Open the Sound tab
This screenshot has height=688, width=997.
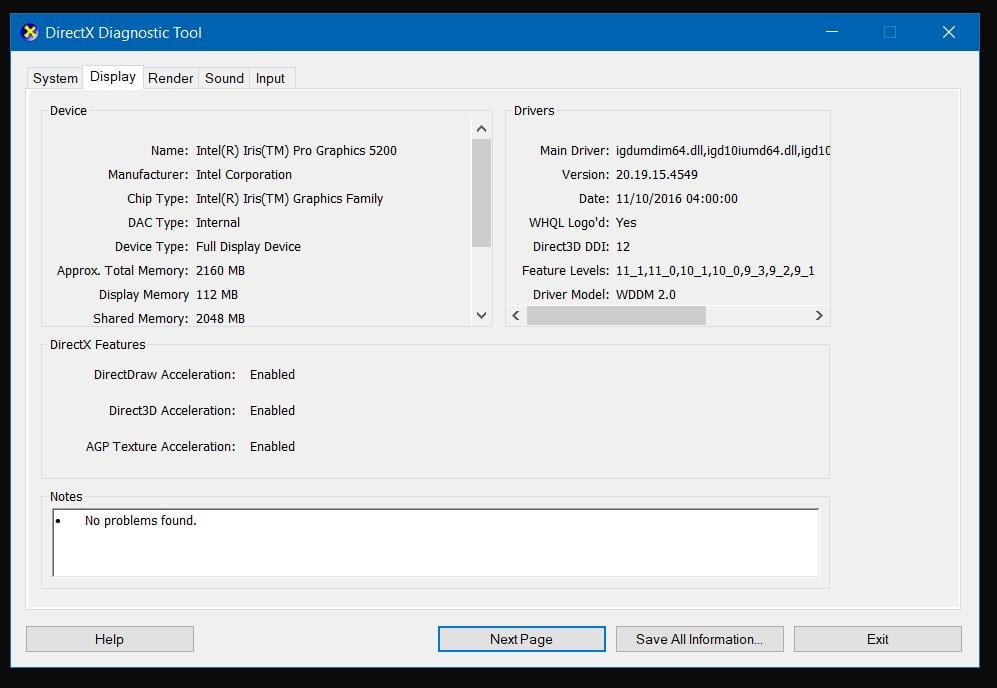point(224,78)
